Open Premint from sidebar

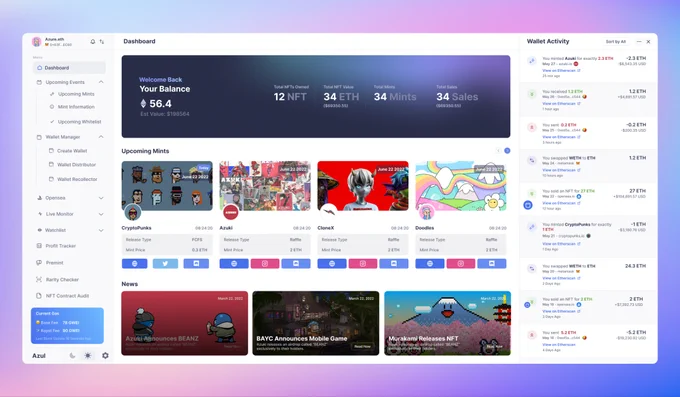pyautogui.click(x=55, y=263)
